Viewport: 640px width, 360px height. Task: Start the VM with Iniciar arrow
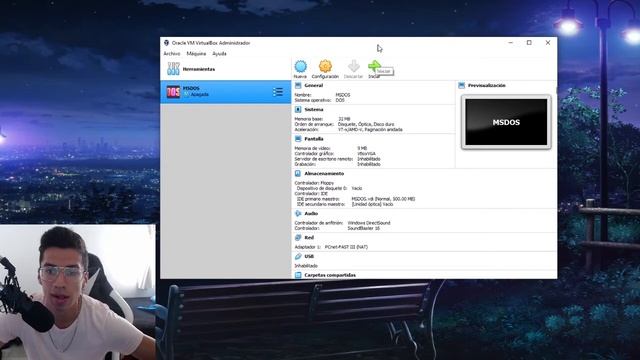coord(374,66)
